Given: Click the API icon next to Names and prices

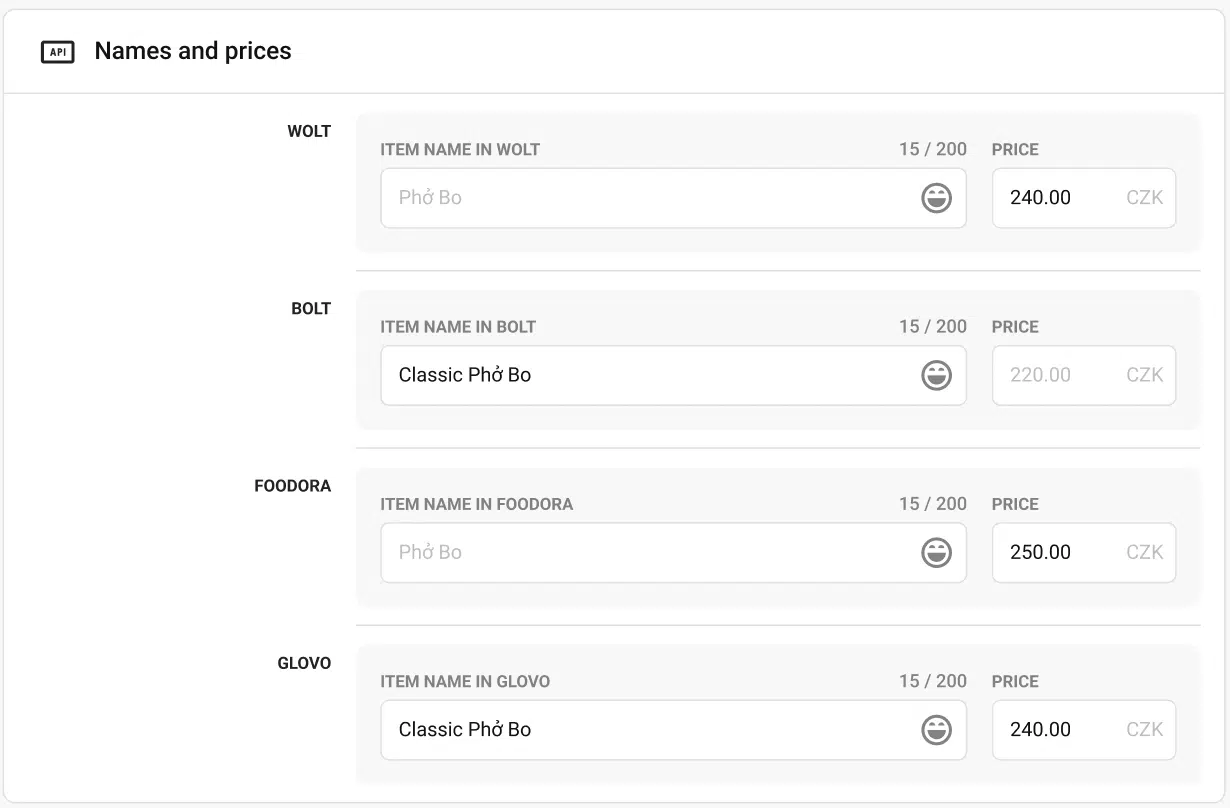Looking at the screenshot, I should 57,51.
